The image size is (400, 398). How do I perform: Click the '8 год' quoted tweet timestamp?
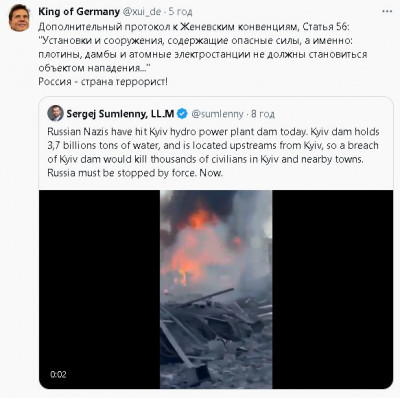(x=263, y=114)
